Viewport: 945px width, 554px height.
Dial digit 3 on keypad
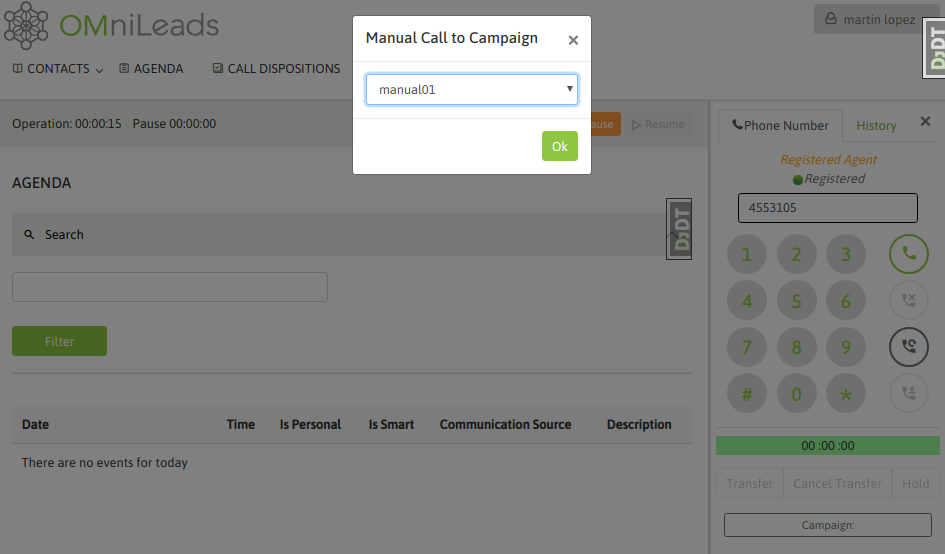coord(846,254)
